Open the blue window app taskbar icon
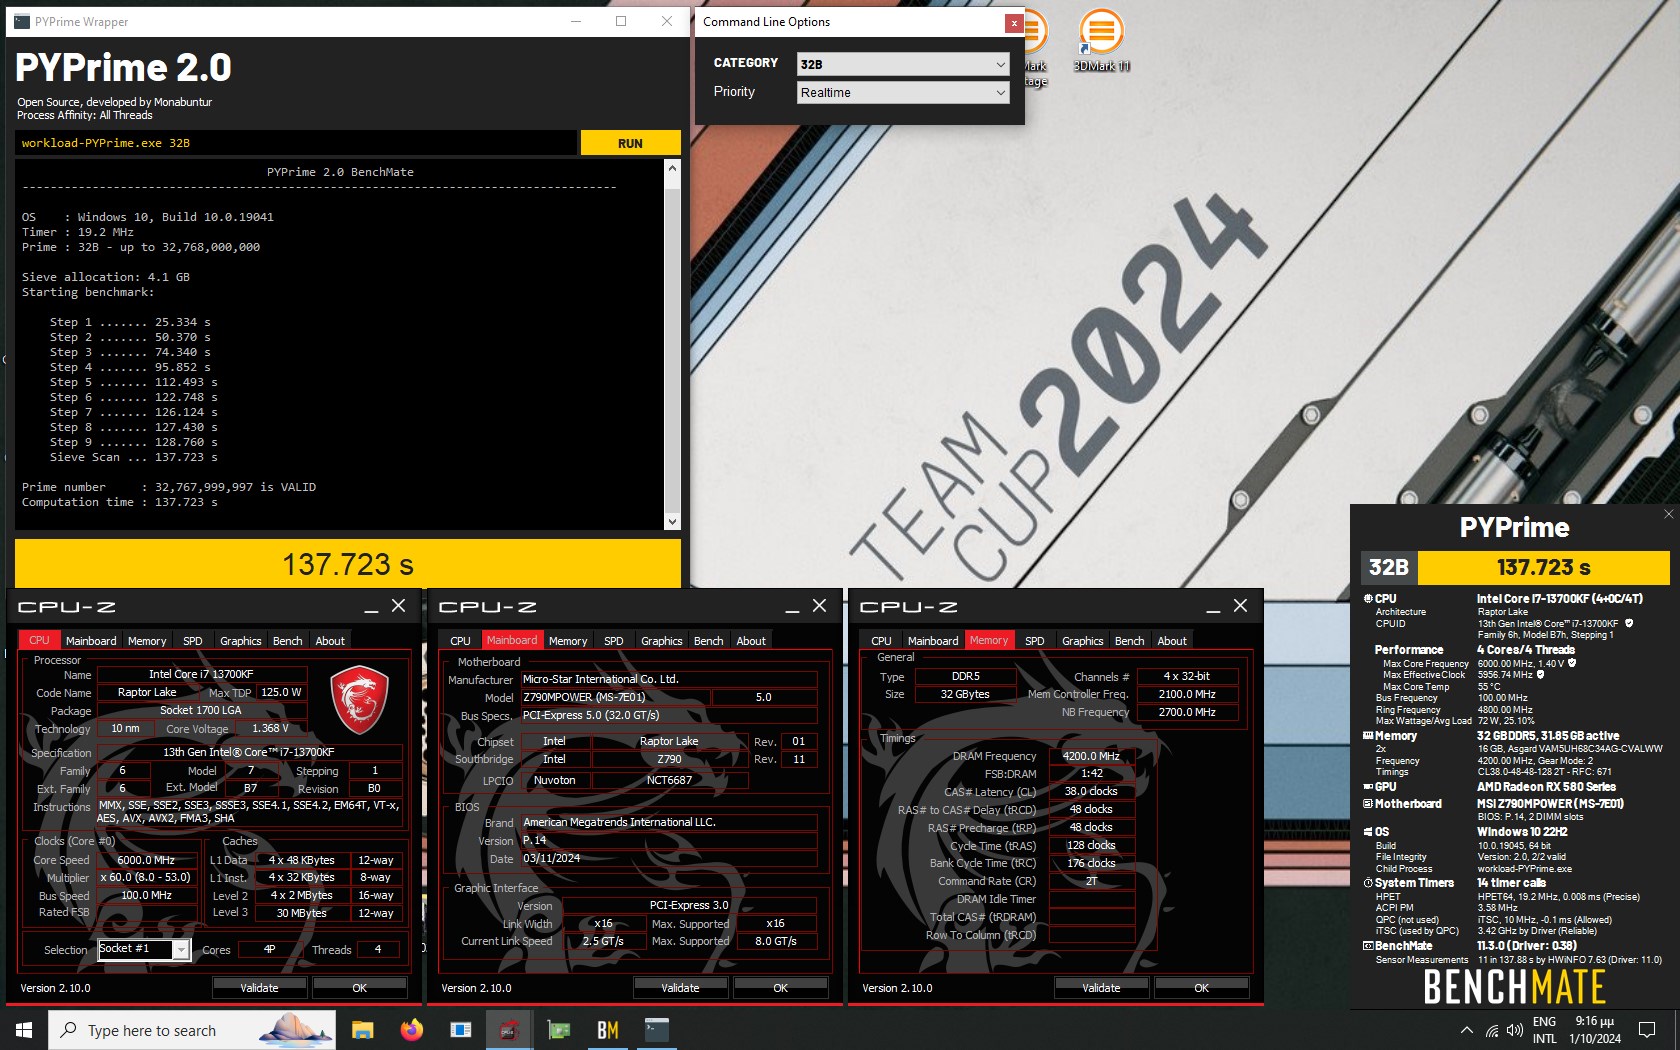 click(x=460, y=1030)
